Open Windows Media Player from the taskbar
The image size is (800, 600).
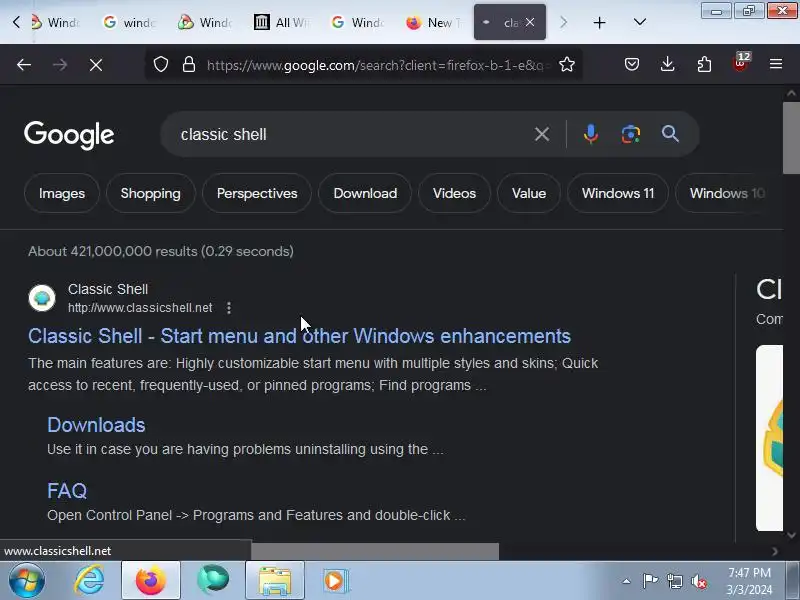click(x=336, y=581)
